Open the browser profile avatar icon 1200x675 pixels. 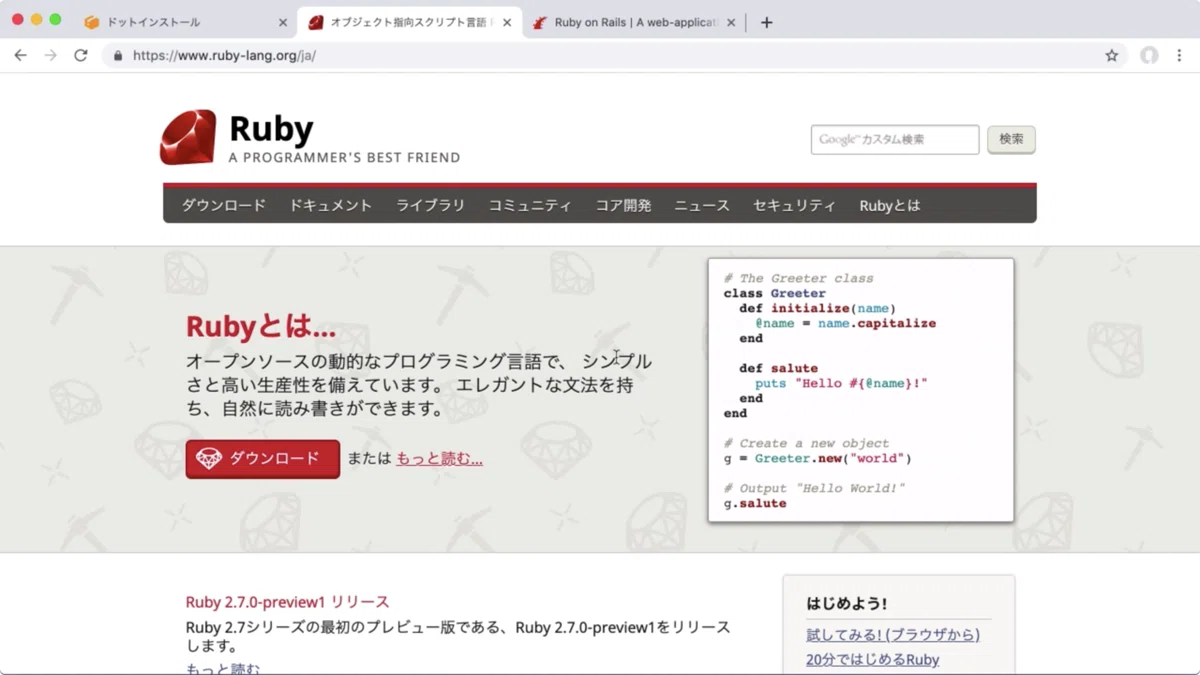click(x=1149, y=56)
